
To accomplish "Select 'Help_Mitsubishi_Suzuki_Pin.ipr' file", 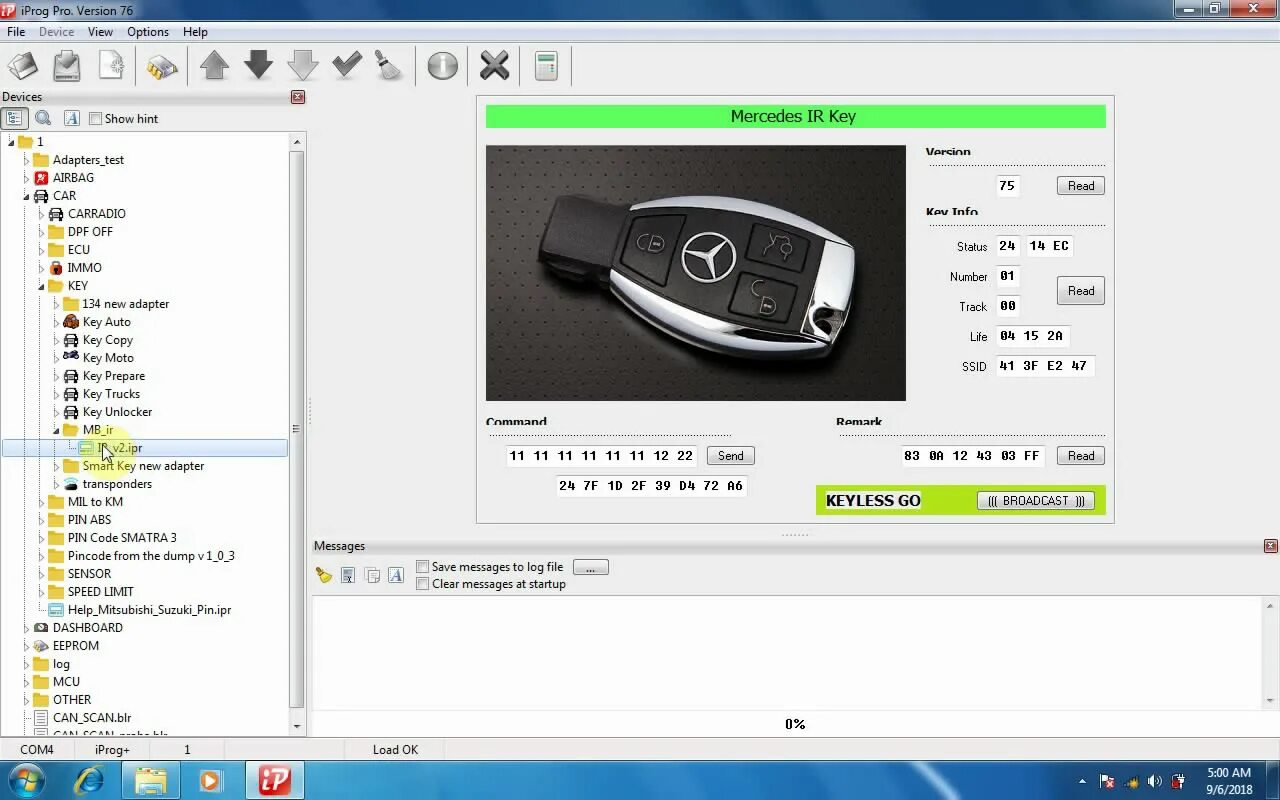I will point(149,610).
